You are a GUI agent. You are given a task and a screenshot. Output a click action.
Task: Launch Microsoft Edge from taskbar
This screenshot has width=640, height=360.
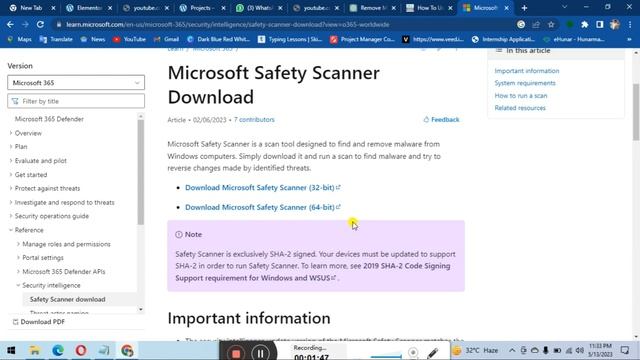click(x=58, y=351)
